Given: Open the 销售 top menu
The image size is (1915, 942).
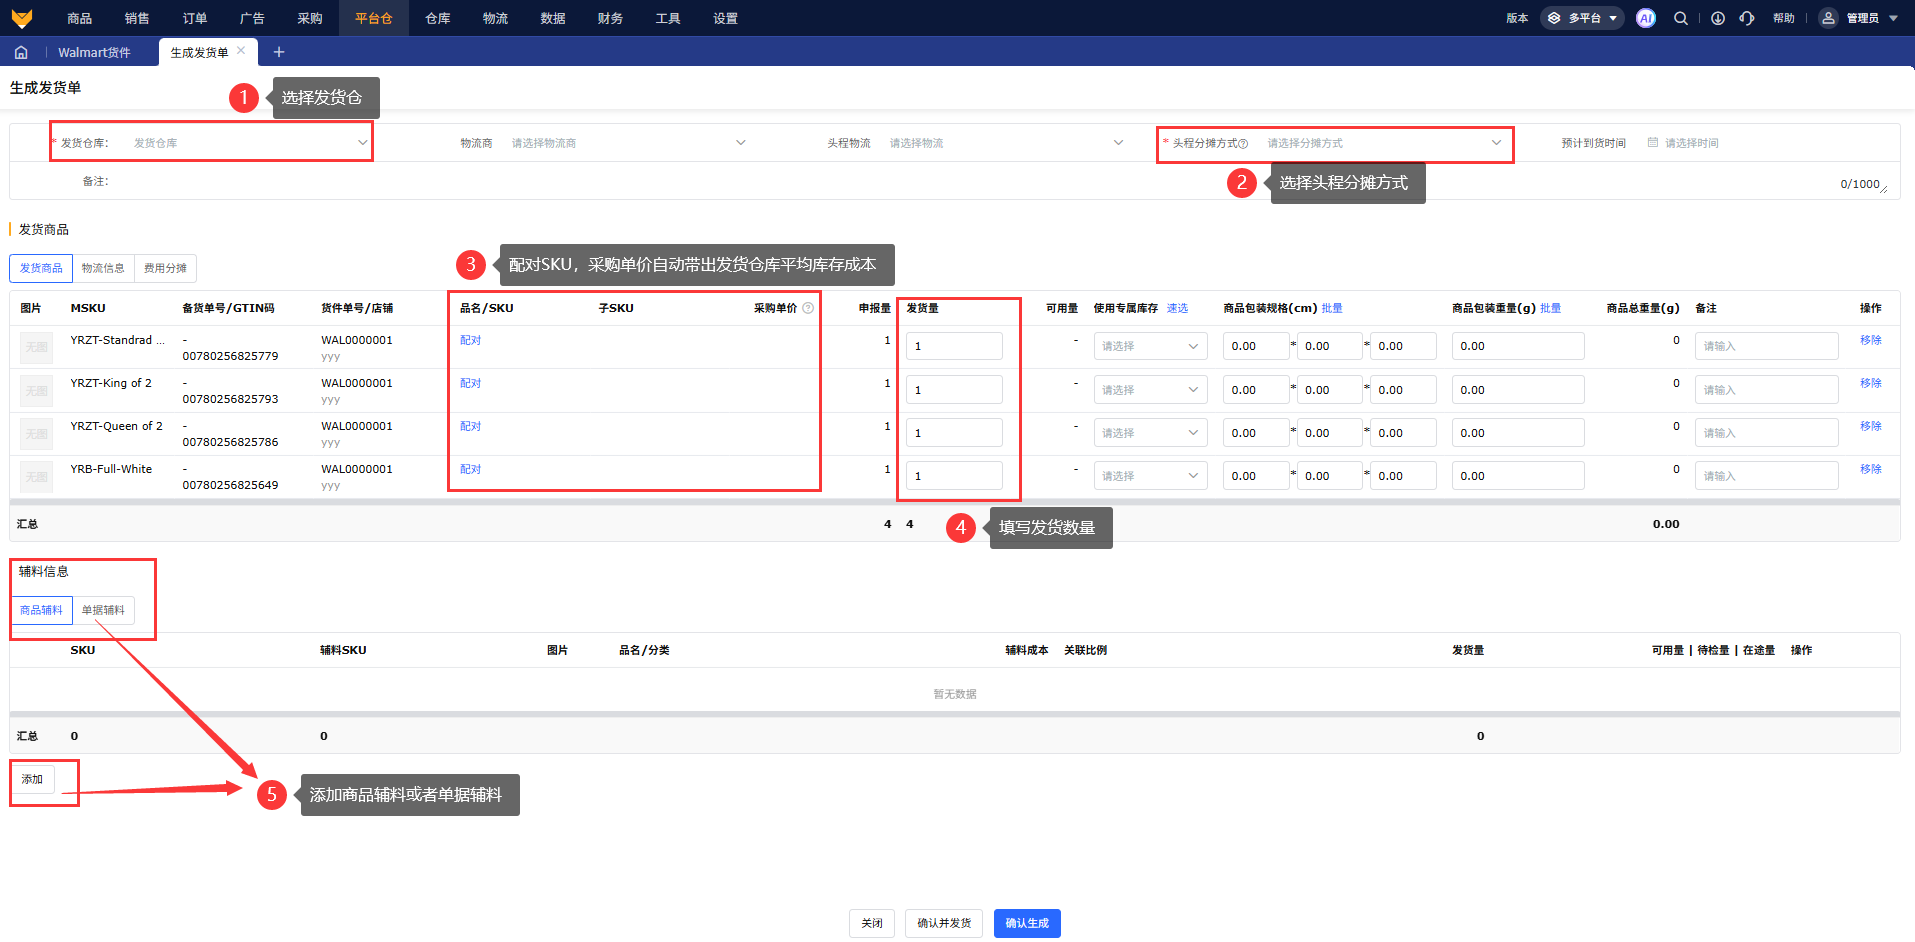Looking at the screenshot, I should [137, 18].
